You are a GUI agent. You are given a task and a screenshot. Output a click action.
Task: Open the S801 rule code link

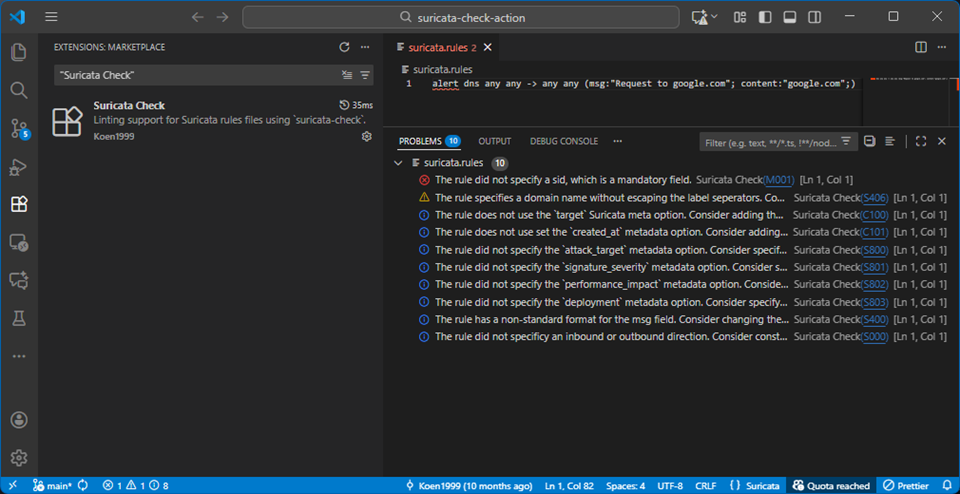coord(874,268)
